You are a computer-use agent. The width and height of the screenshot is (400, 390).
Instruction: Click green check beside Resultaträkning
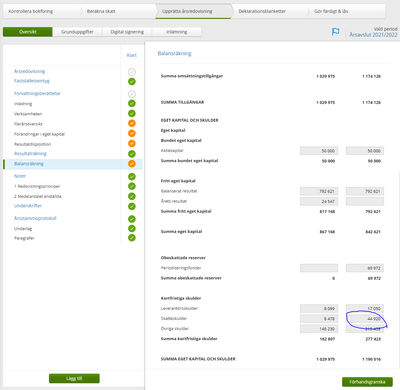[x=132, y=154]
